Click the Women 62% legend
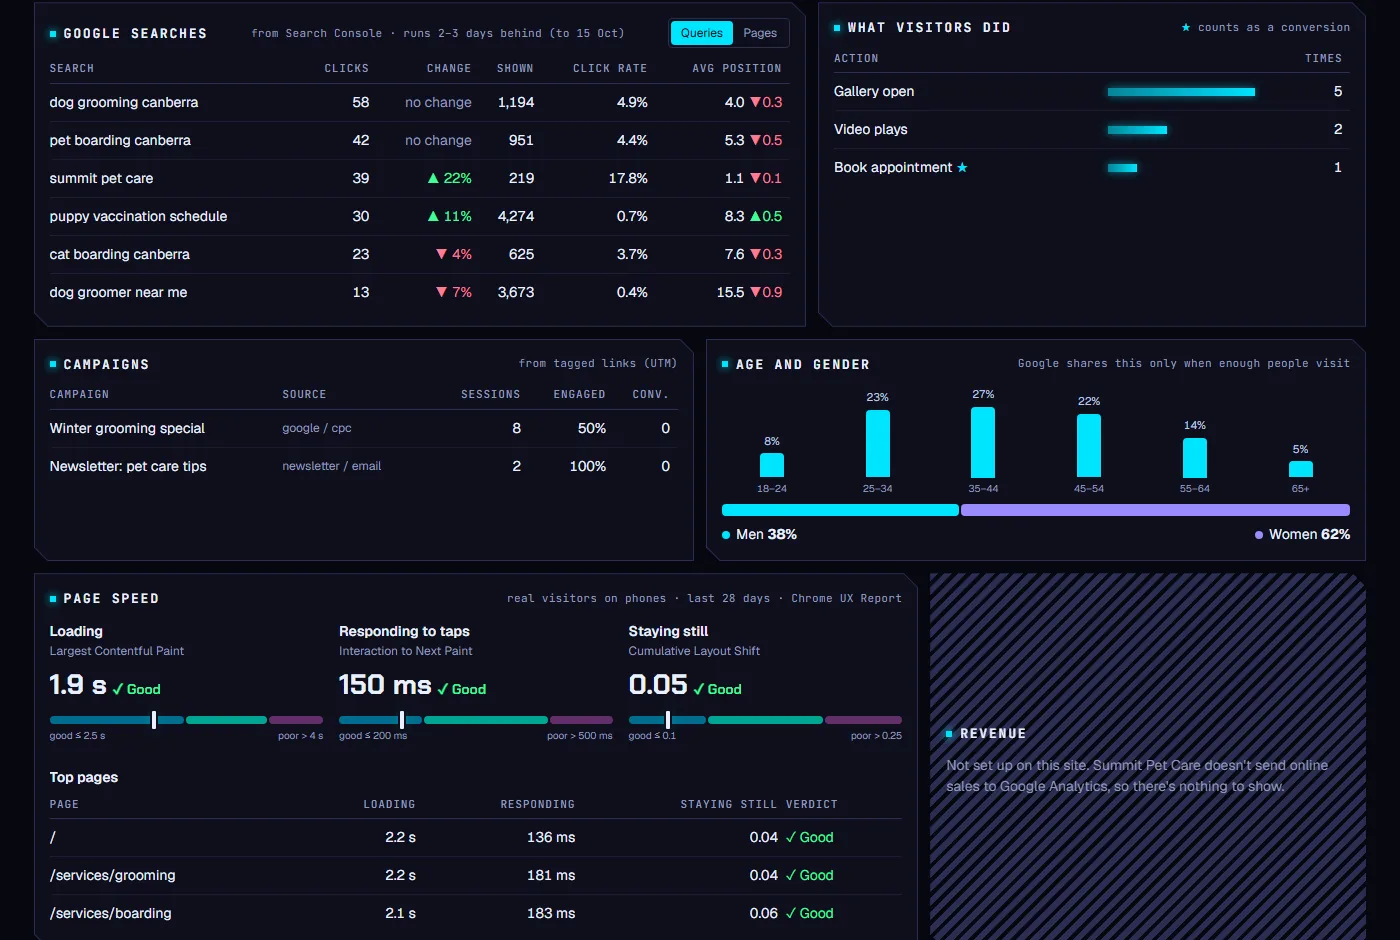The image size is (1400, 940). click(1302, 534)
